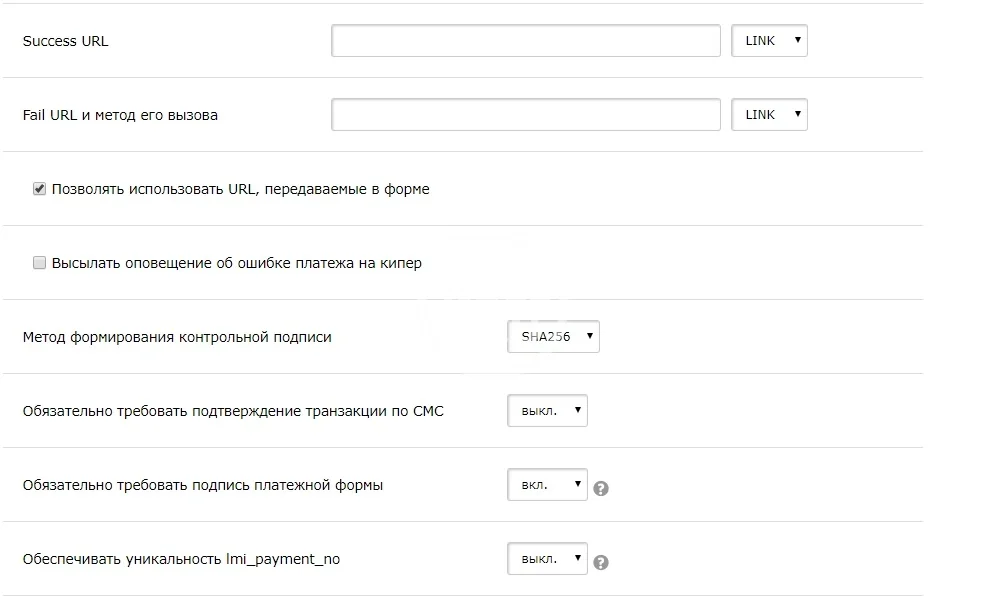This screenshot has width=987, height=611.
Task: Click into the Fail URL text field
Action: pyautogui.click(x=526, y=115)
